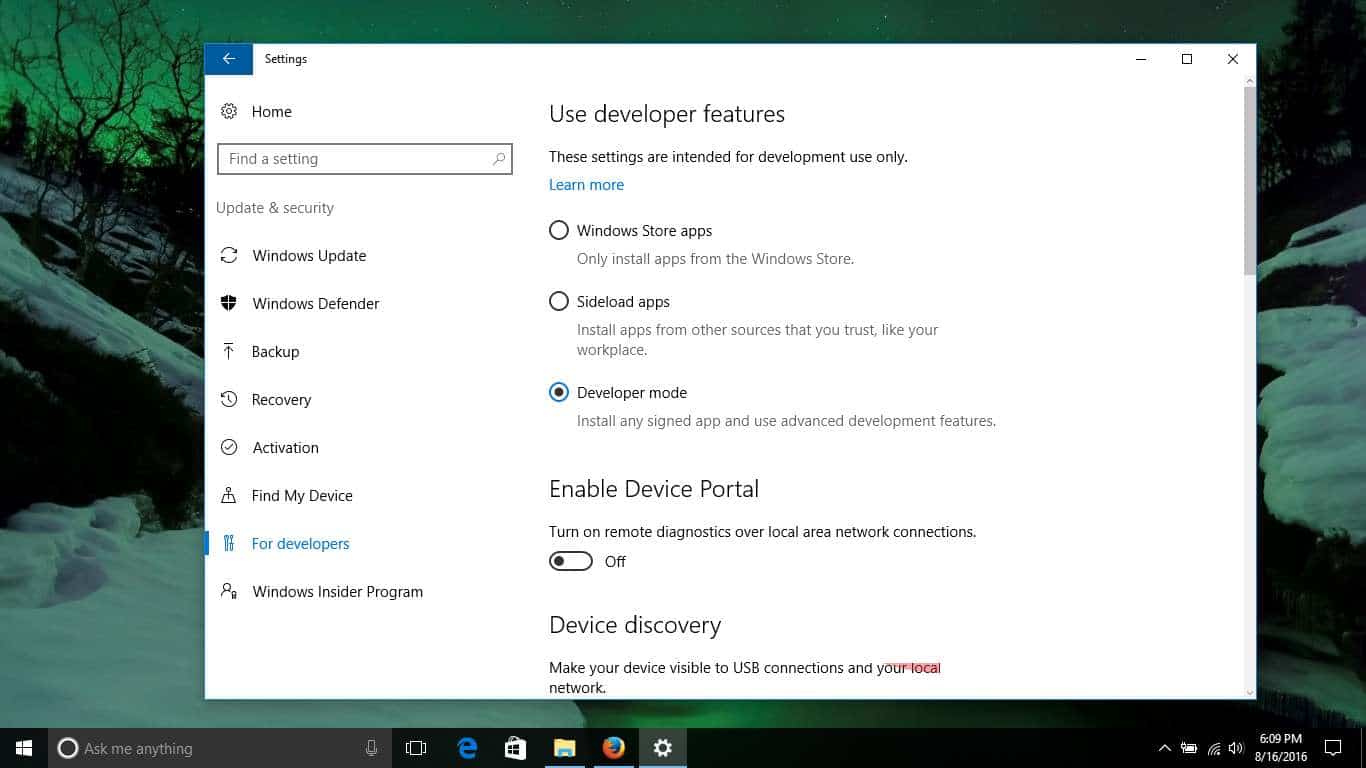Click the Recovery history icon
Image resolution: width=1366 pixels, height=768 pixels.
pyautogui.click(x=229, y=400)
